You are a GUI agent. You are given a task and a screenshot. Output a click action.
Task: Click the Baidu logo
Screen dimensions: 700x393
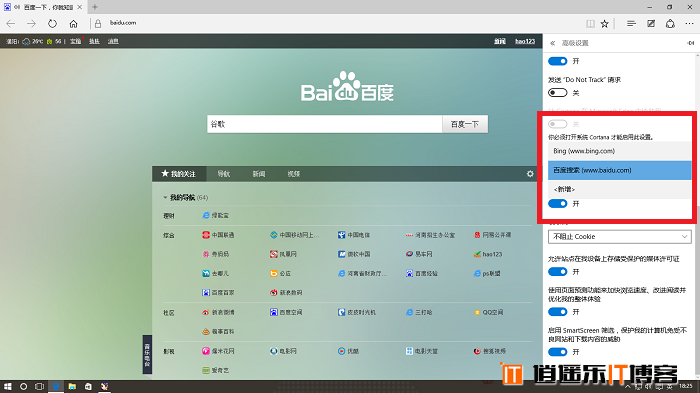[x=347, y=86]
